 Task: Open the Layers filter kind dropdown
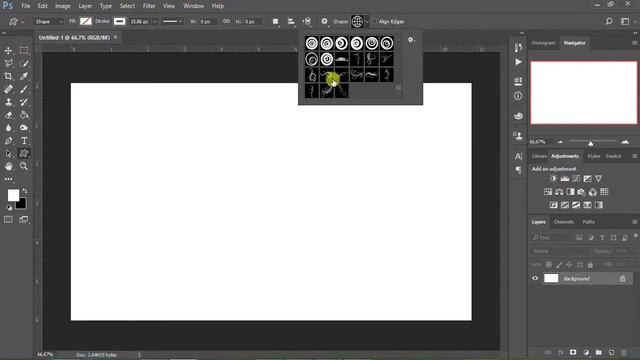coord(551,237)
